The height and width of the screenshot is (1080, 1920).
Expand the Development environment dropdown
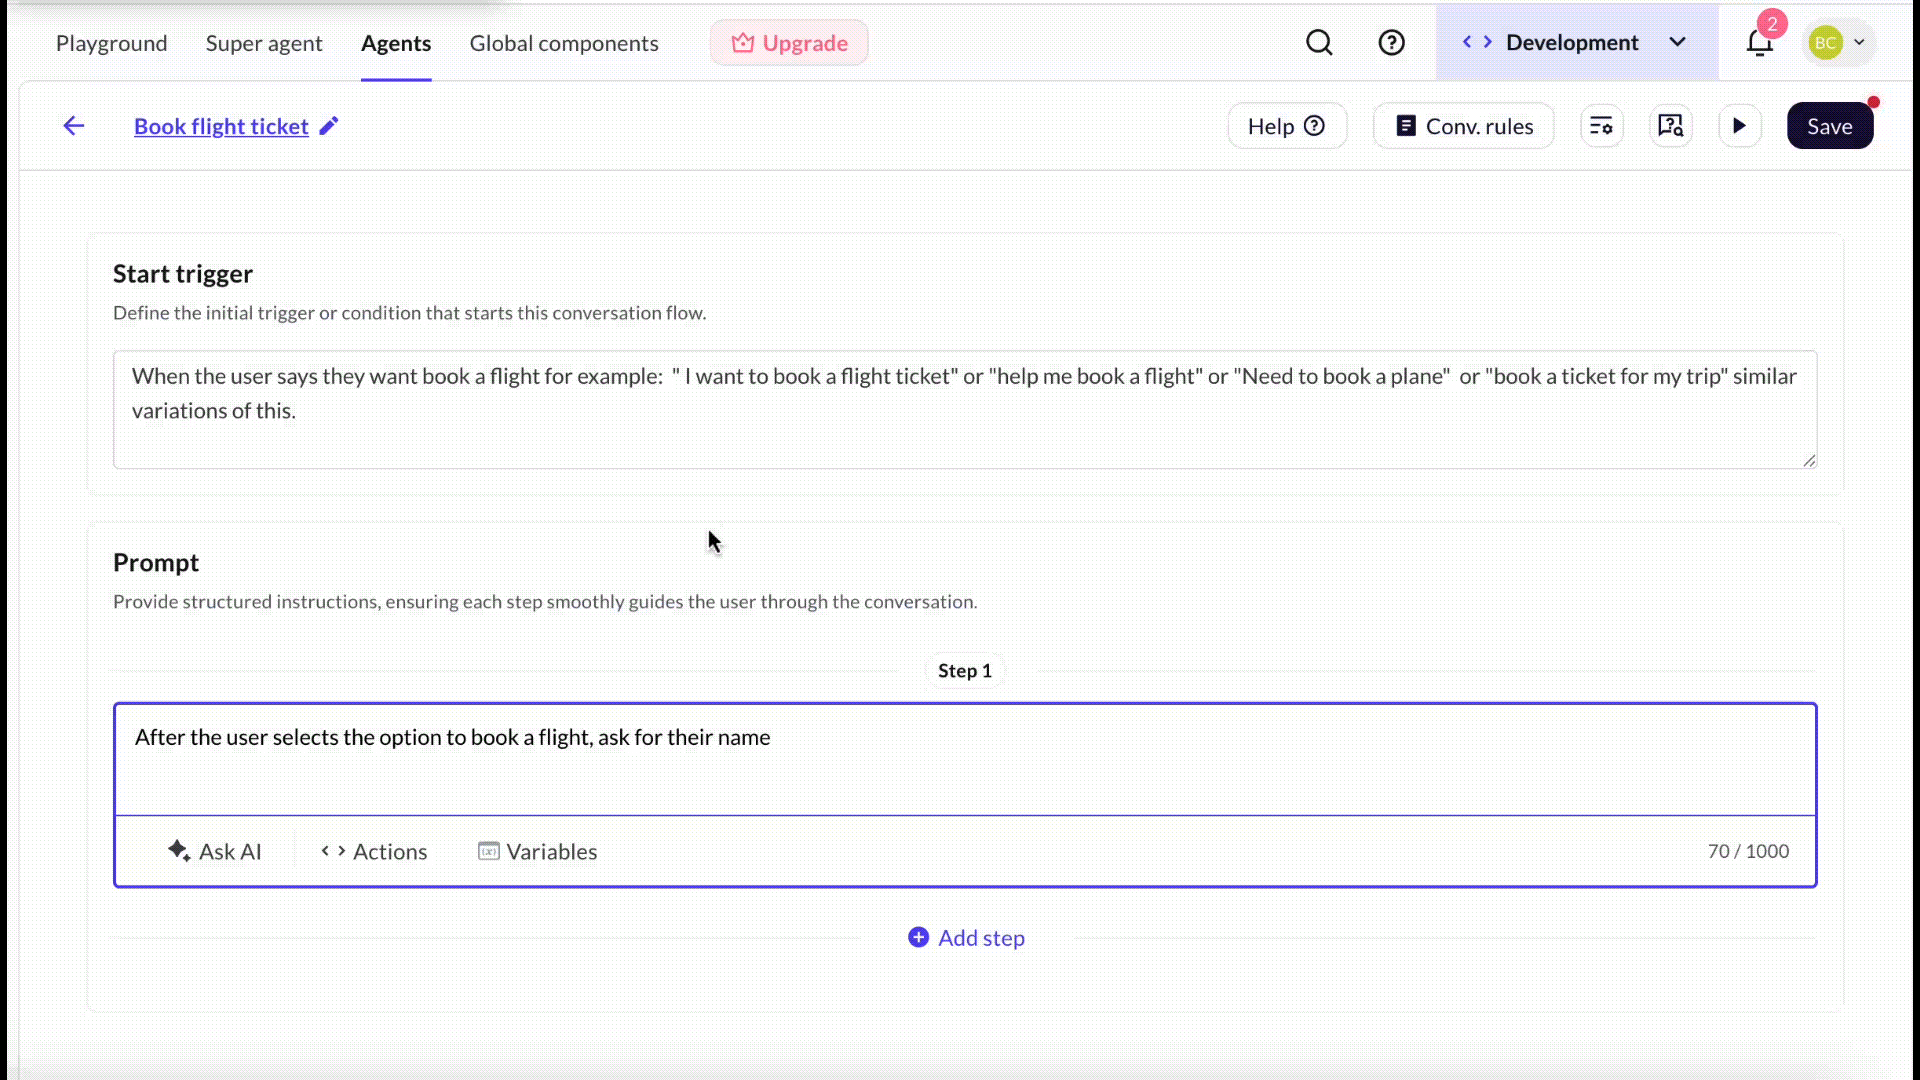pos(1678,42)
